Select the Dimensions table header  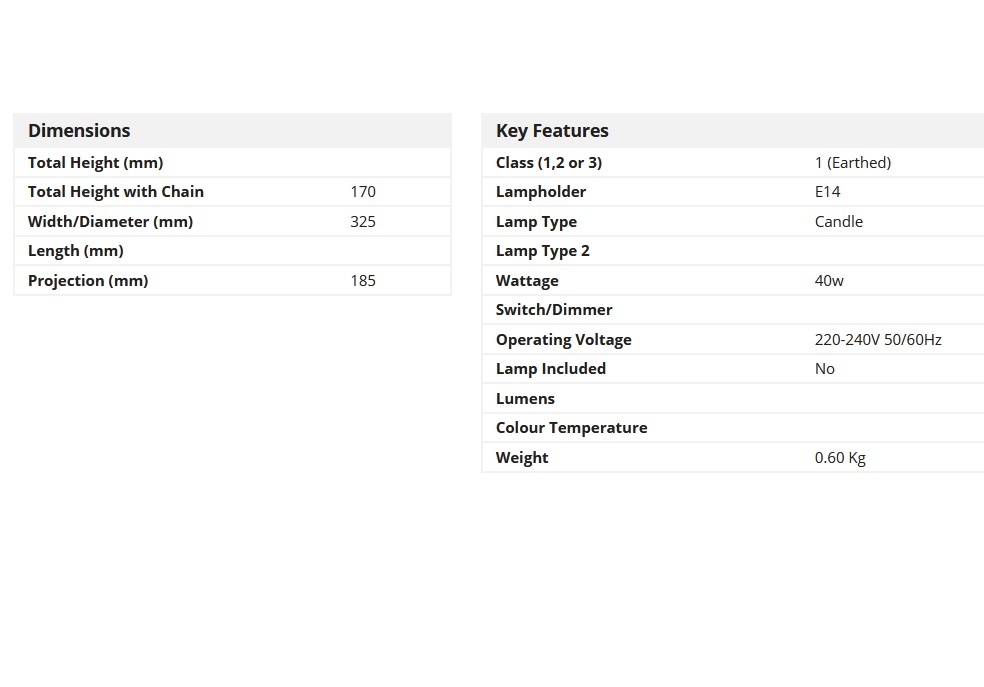79,130
